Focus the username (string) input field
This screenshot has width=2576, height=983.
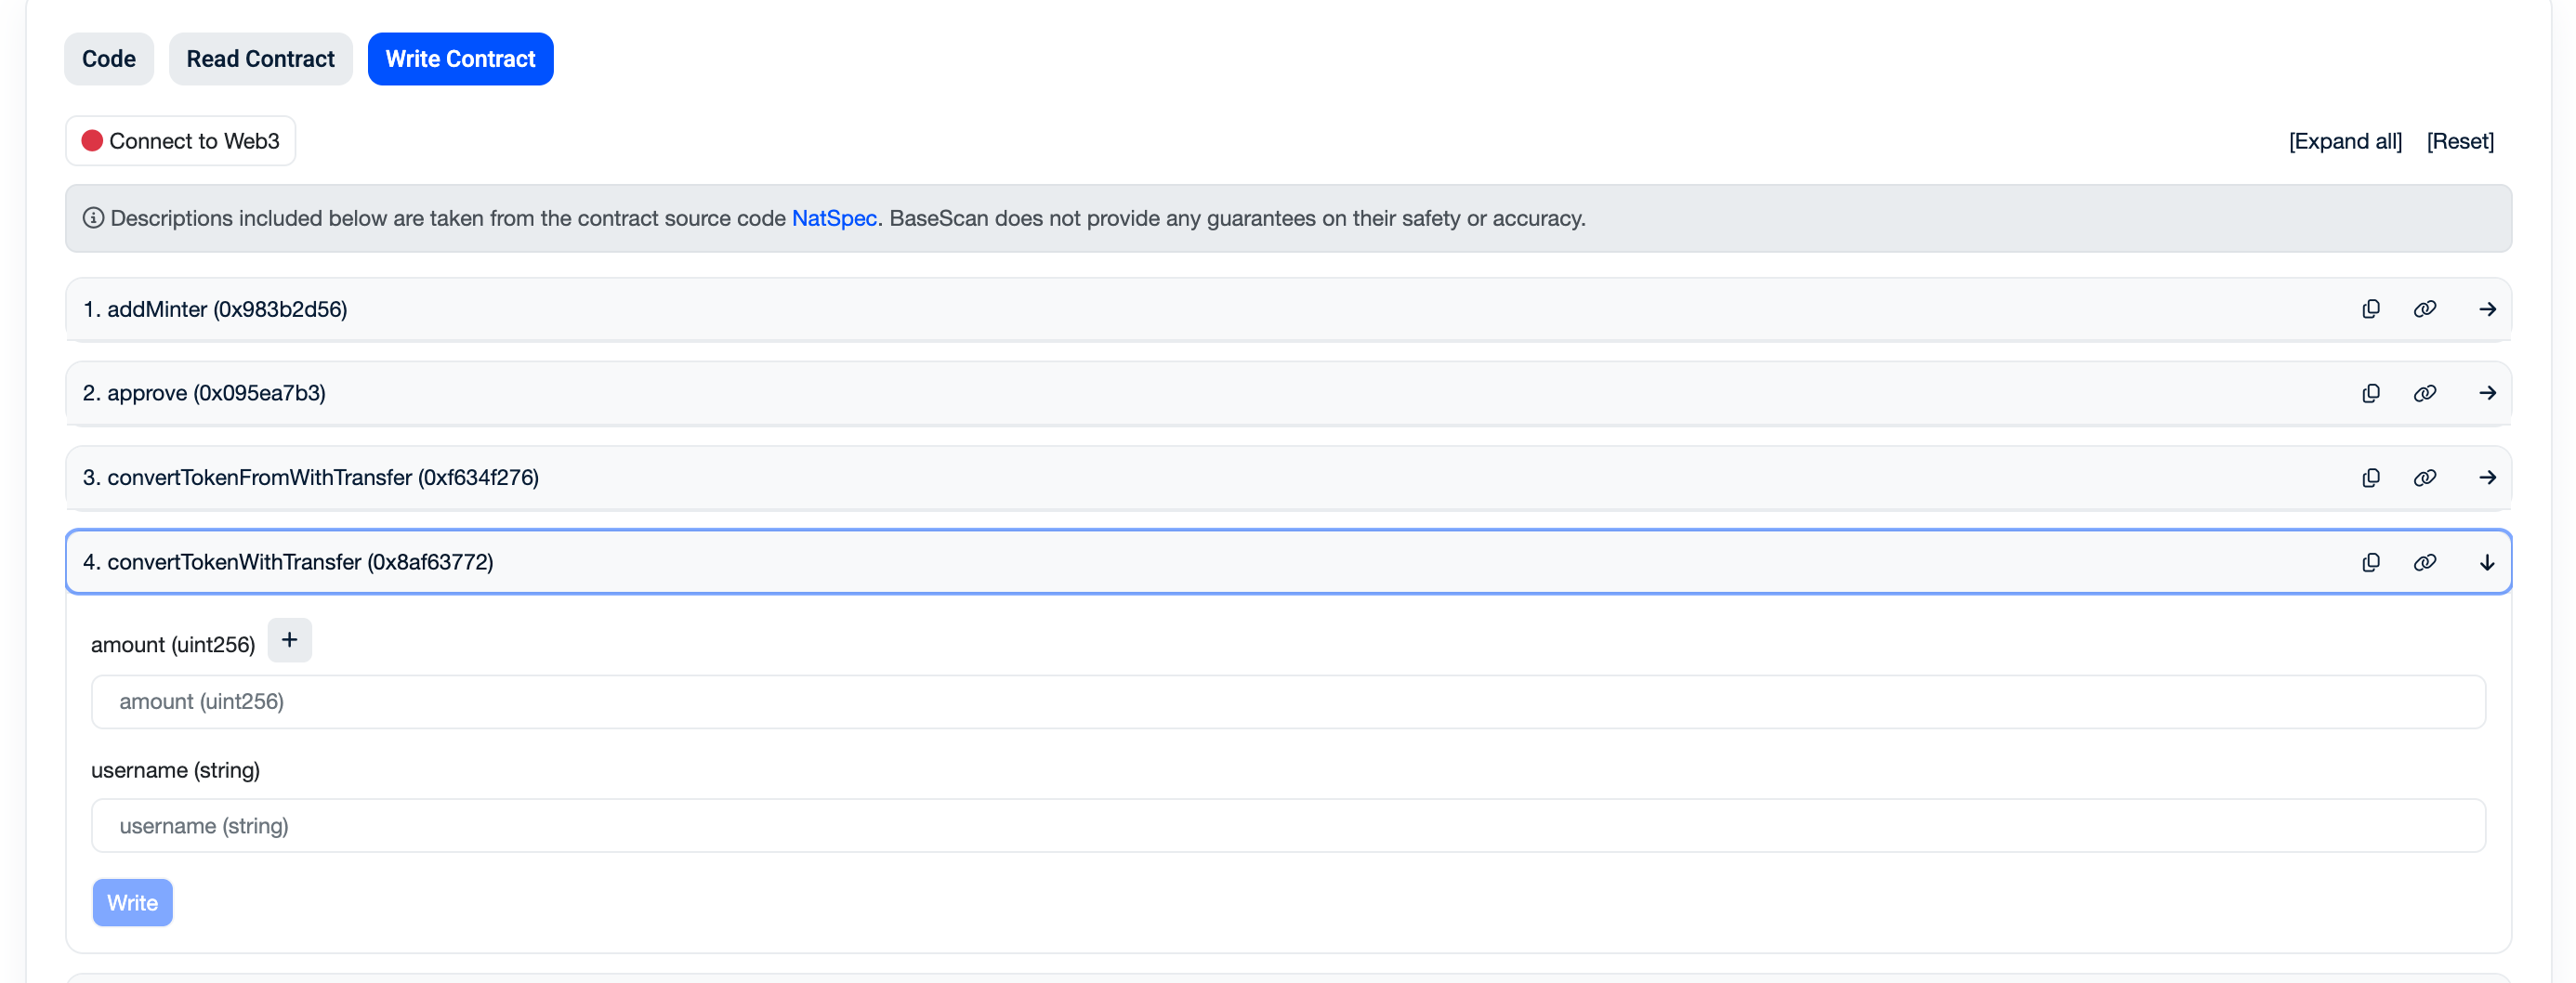coord(1287,825)
